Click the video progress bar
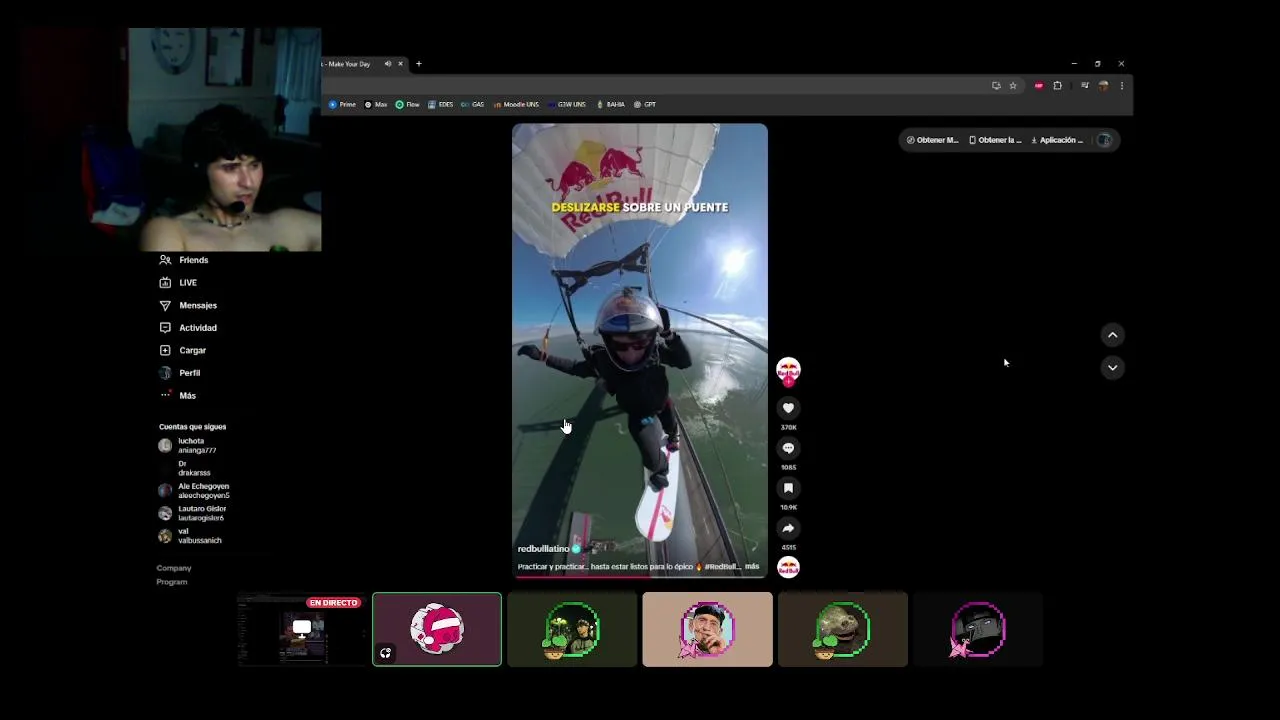 point(640,576)
